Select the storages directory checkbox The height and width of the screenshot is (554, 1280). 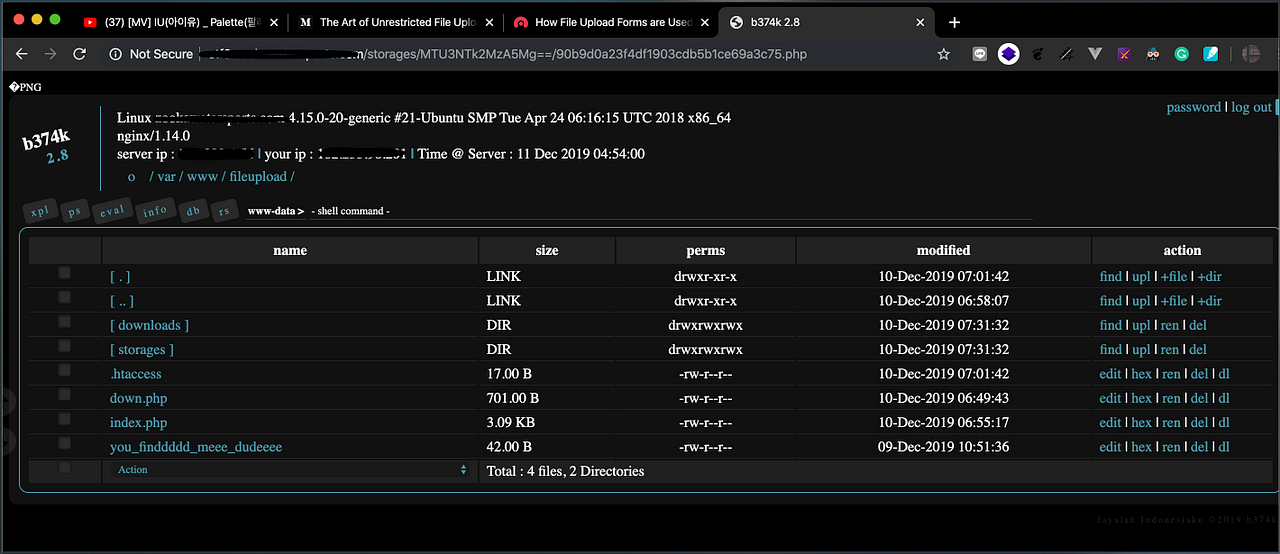[x=65, y=346]
